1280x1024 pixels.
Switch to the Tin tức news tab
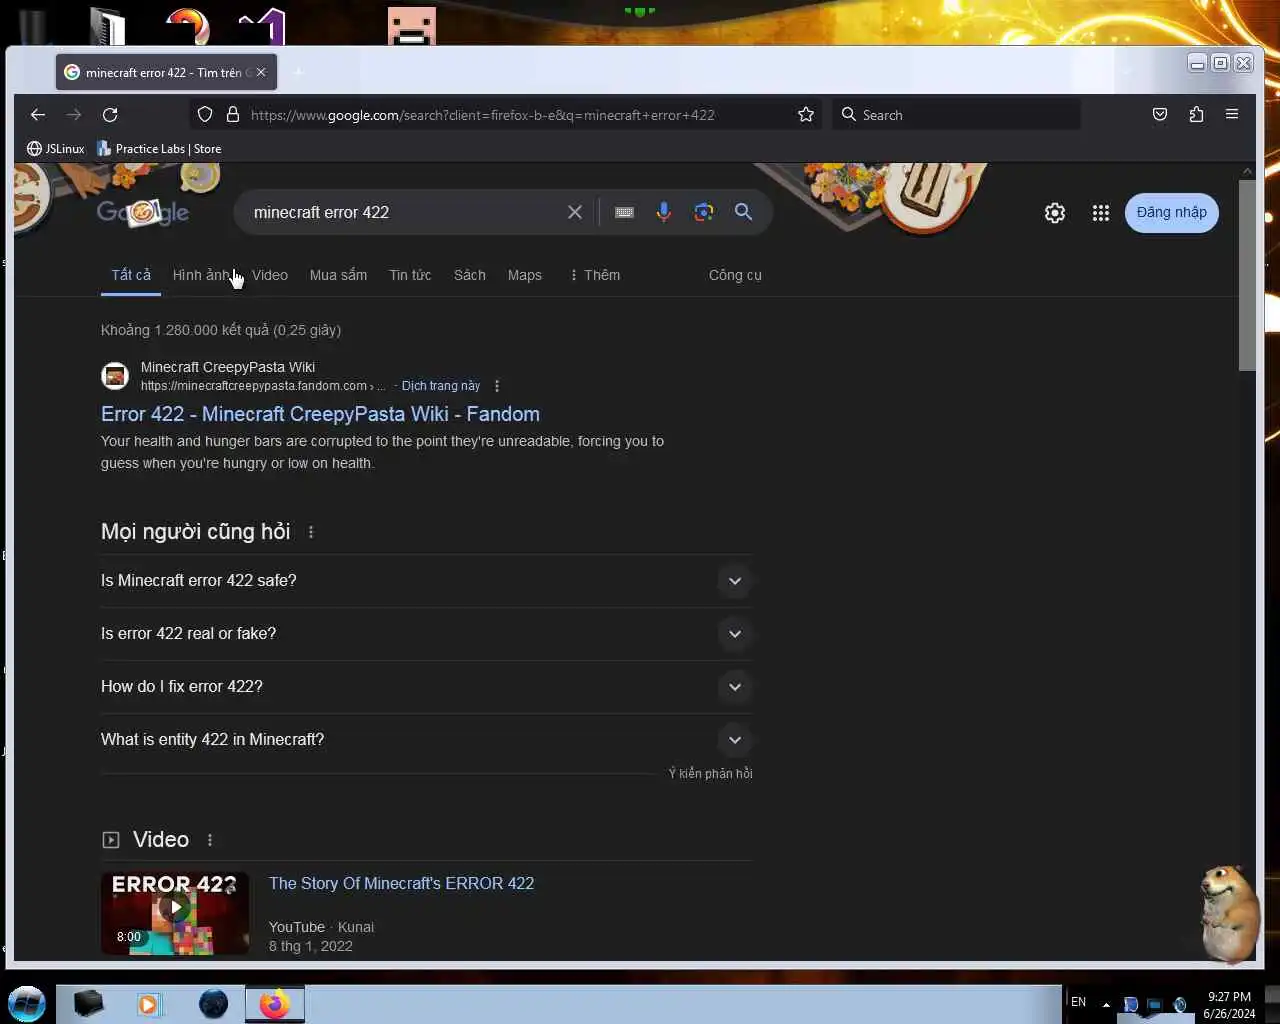410,275
